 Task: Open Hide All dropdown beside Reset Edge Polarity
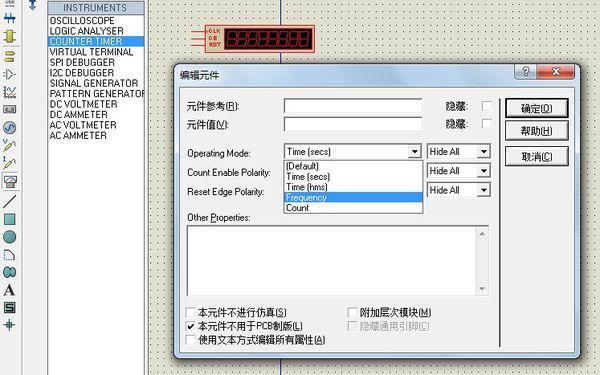[484, 190]
